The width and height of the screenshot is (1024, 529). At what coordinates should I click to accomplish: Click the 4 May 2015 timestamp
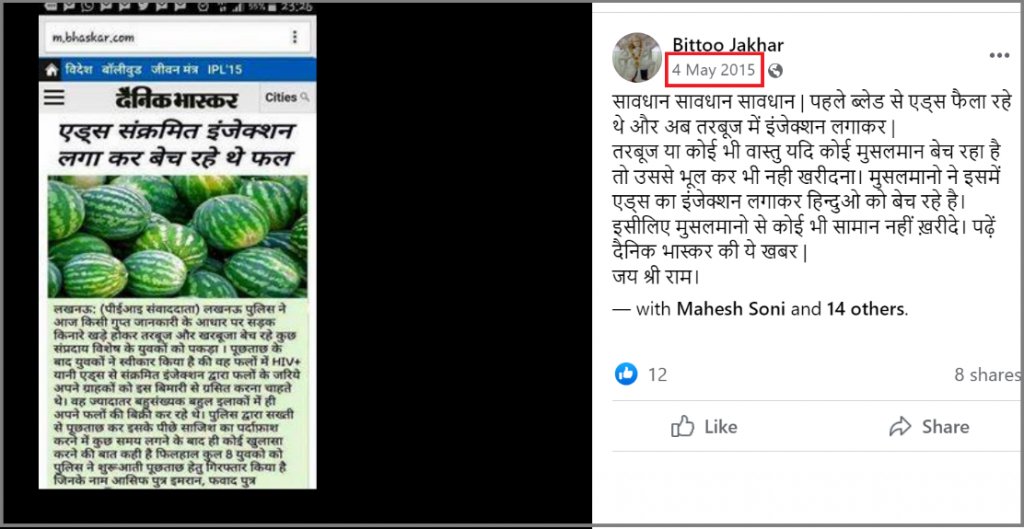tap(714, 70)
